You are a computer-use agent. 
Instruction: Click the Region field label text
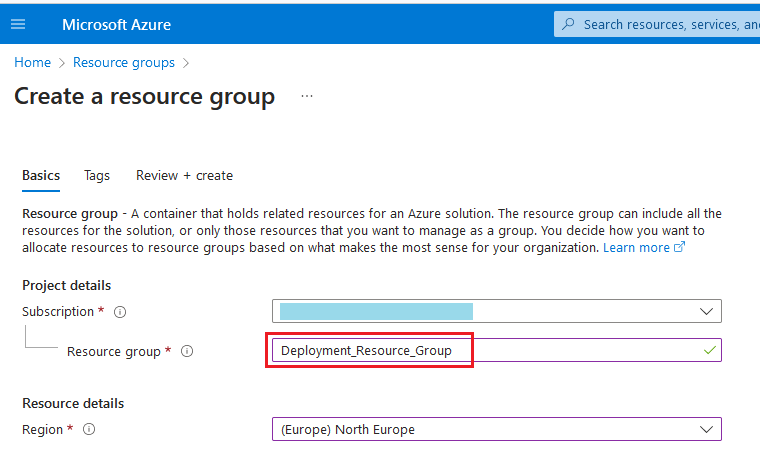click(43, 429)
